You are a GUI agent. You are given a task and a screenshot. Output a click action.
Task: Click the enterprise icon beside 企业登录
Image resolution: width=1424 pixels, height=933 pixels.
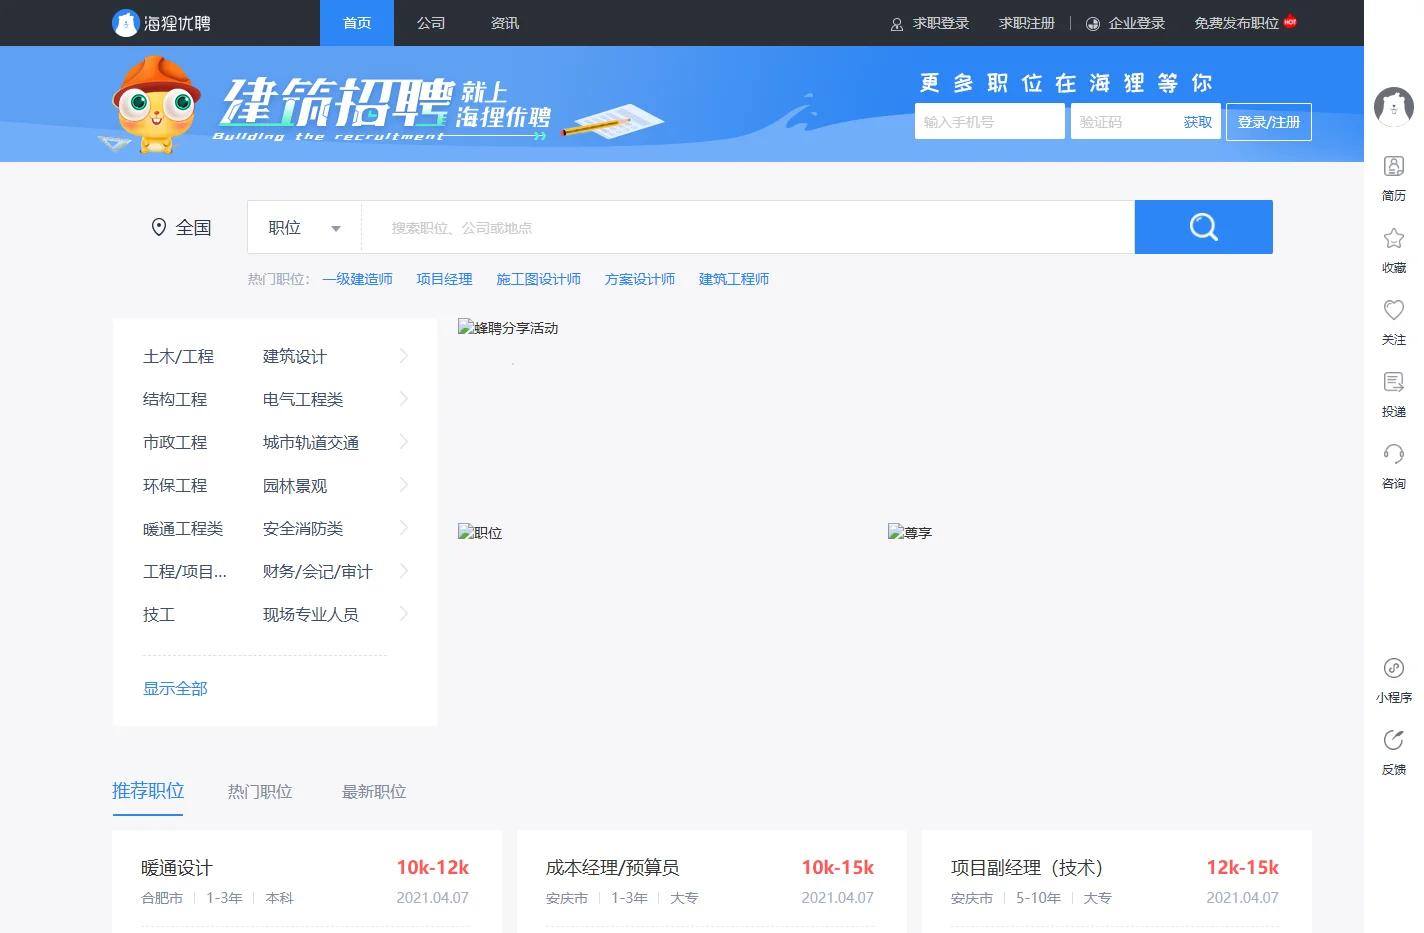[1093, 24]
